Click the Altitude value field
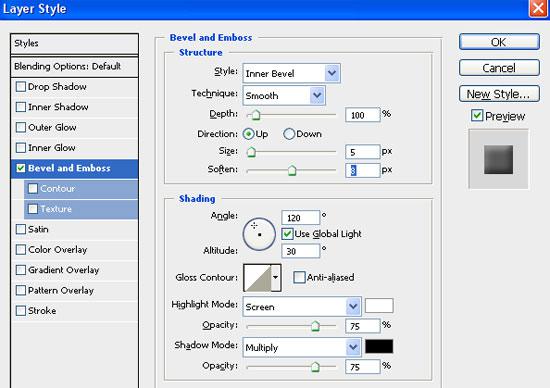Screen dimensions: 550x388 301,251
